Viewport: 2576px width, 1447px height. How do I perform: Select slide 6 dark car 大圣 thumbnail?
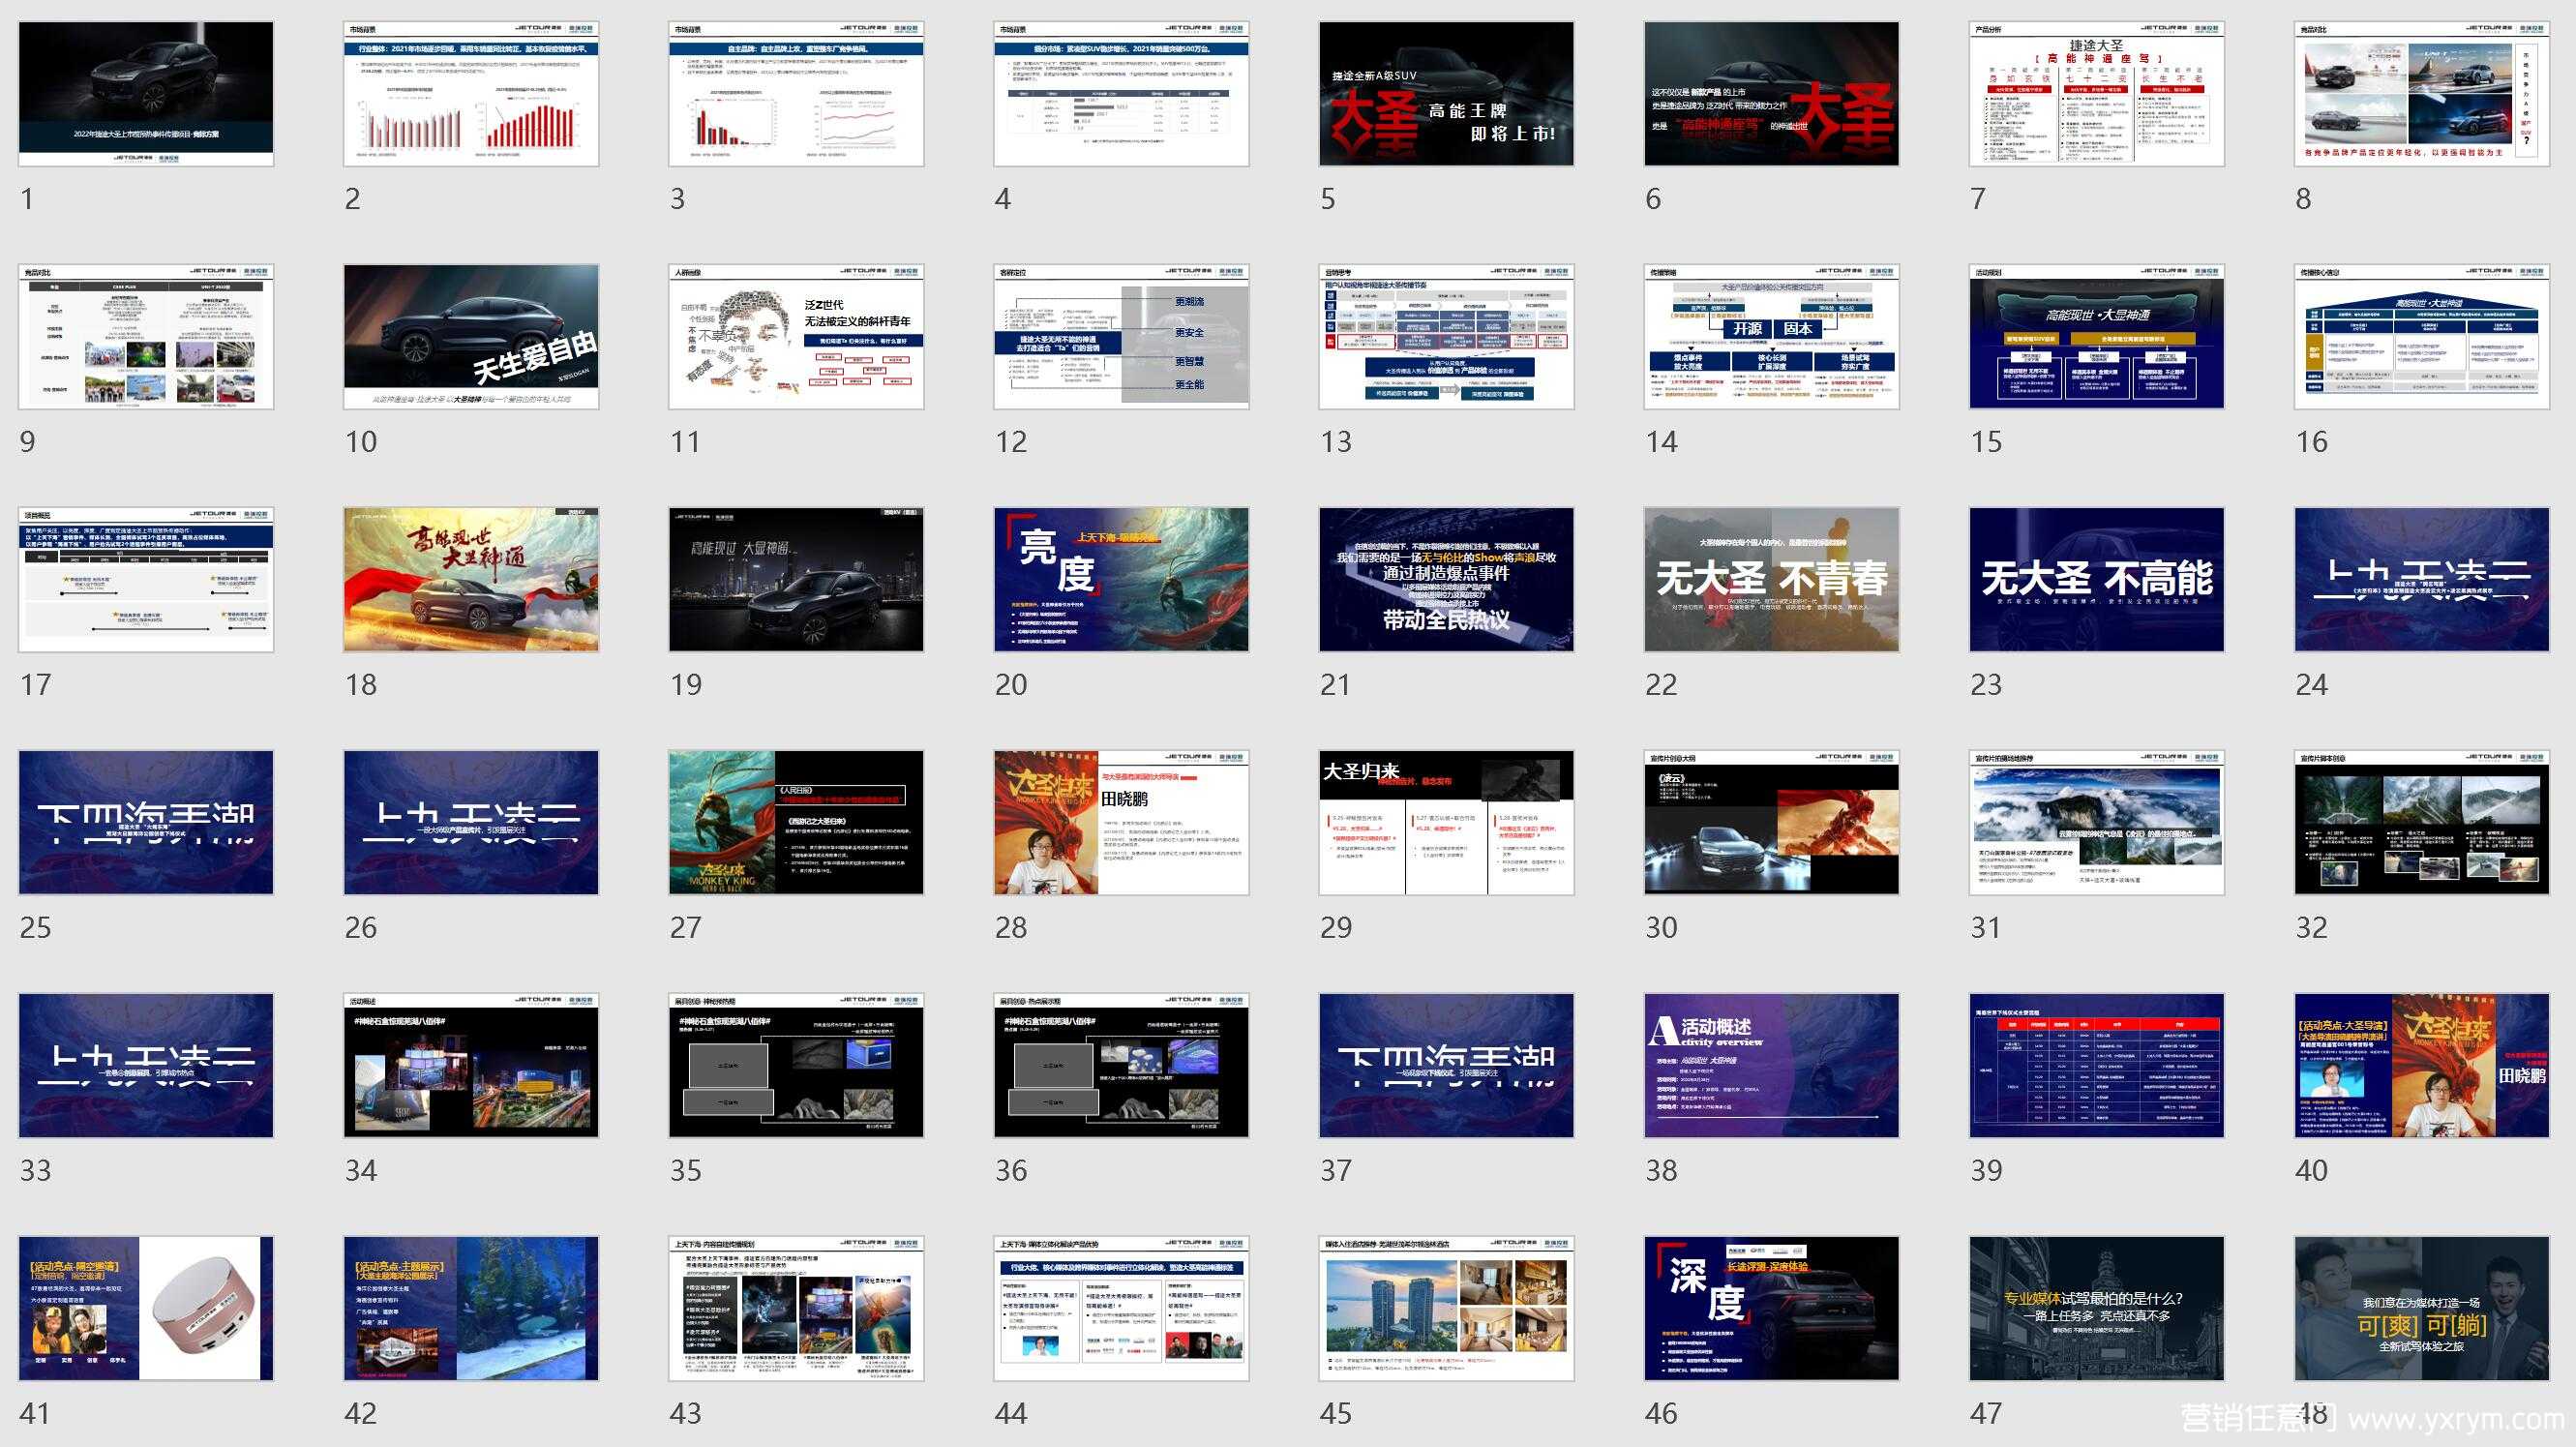click(1771, 94)
